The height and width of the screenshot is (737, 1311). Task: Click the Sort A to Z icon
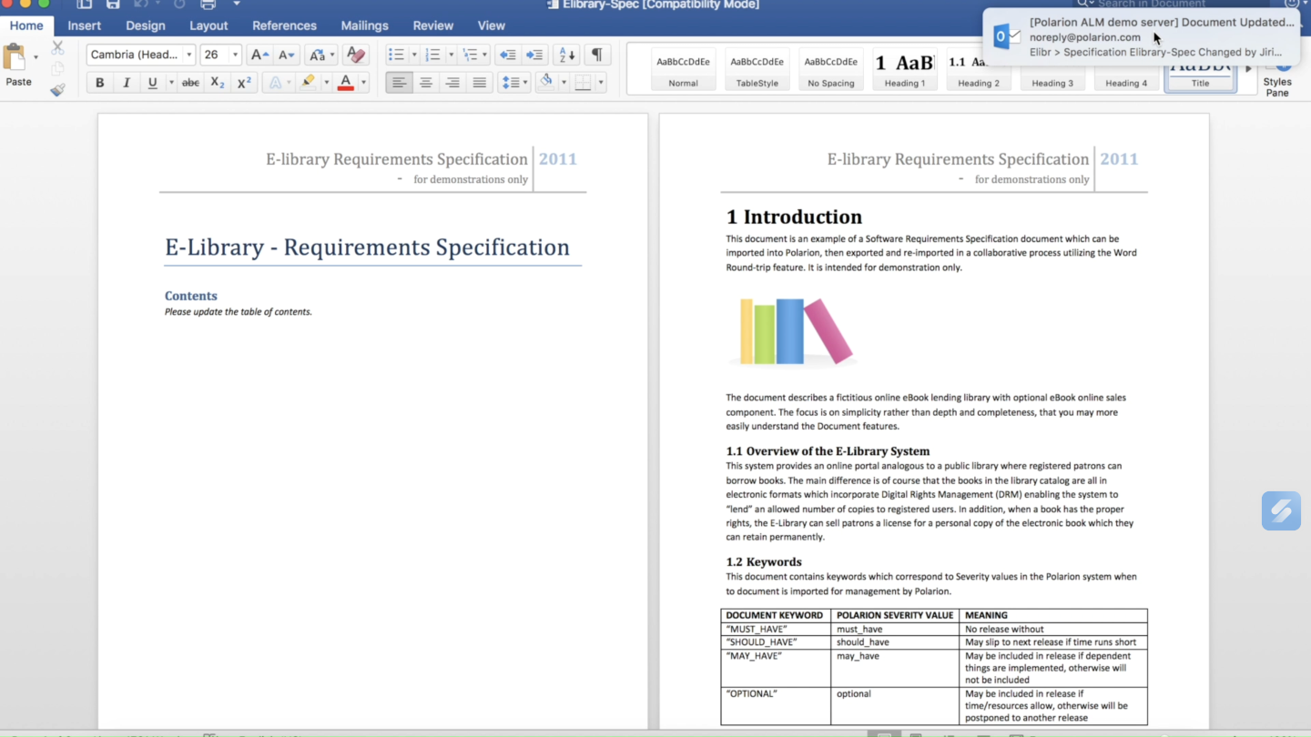pyautogui.click(x=566, y=55)
